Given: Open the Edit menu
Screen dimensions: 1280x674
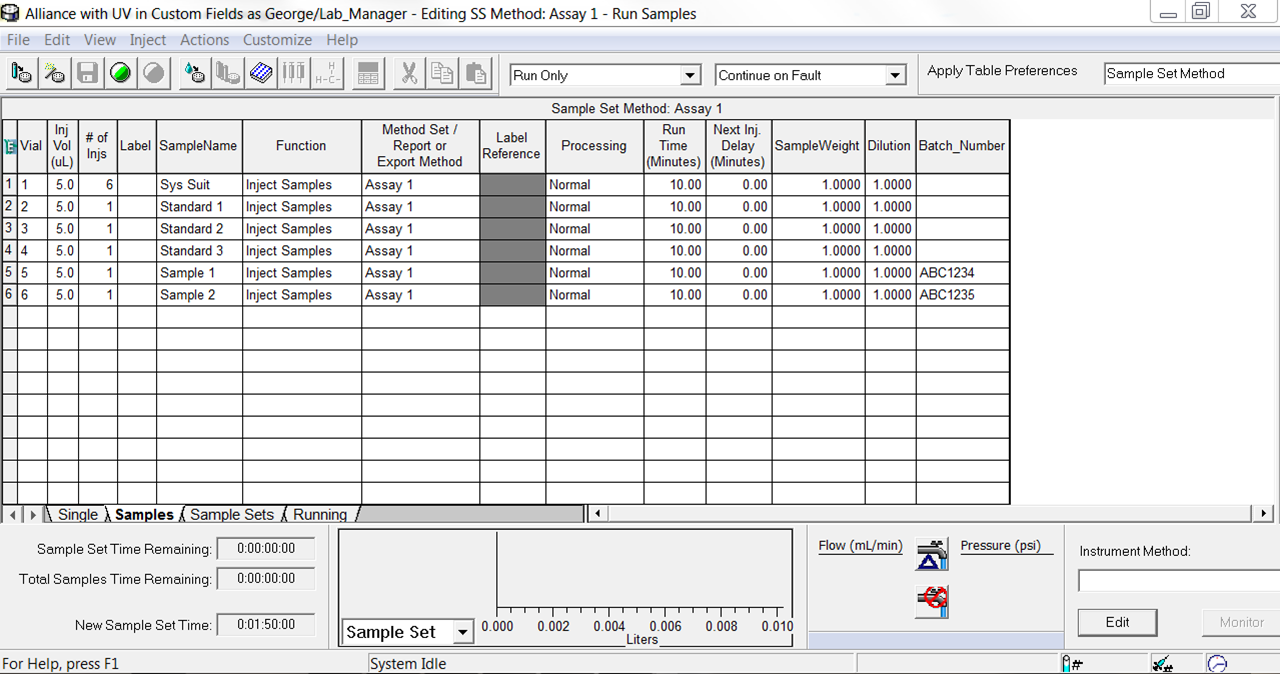Looking at the screenshot, I should [57, 40].
